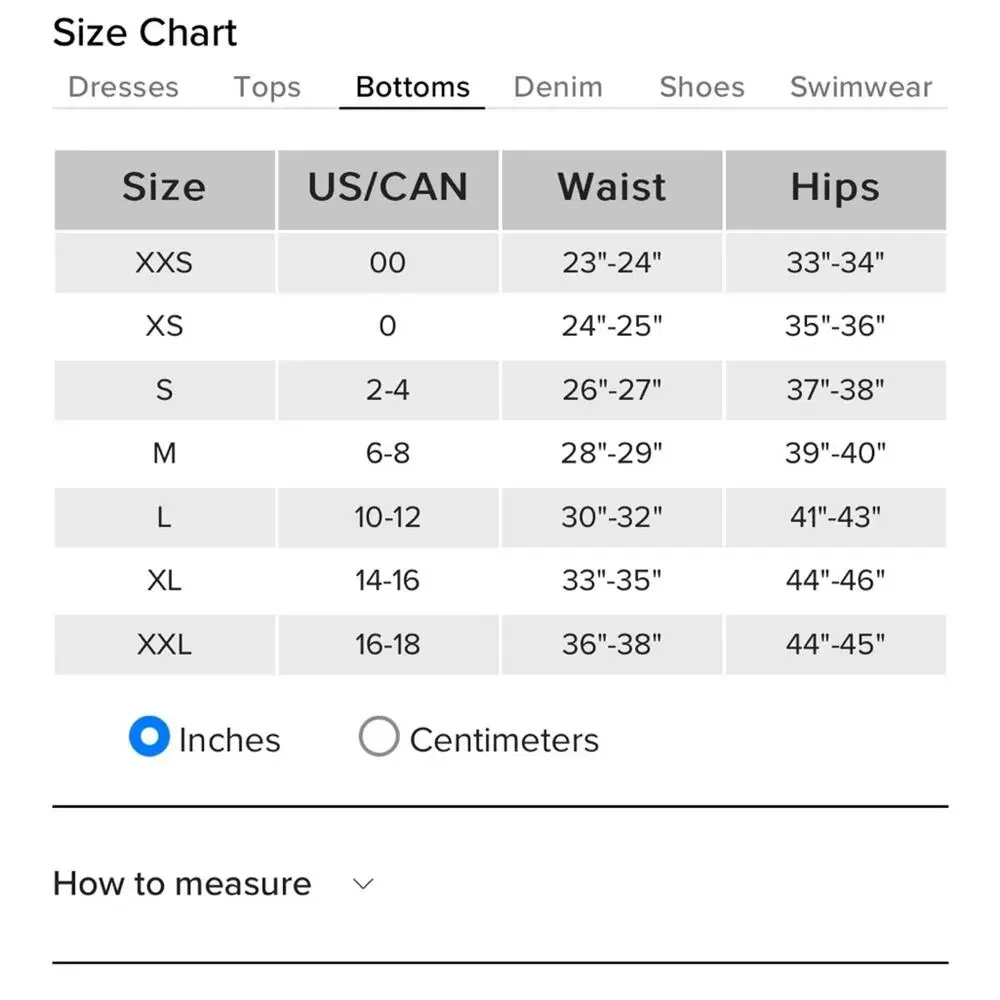
Task: Select the M size row label
Action: point(164,453)
